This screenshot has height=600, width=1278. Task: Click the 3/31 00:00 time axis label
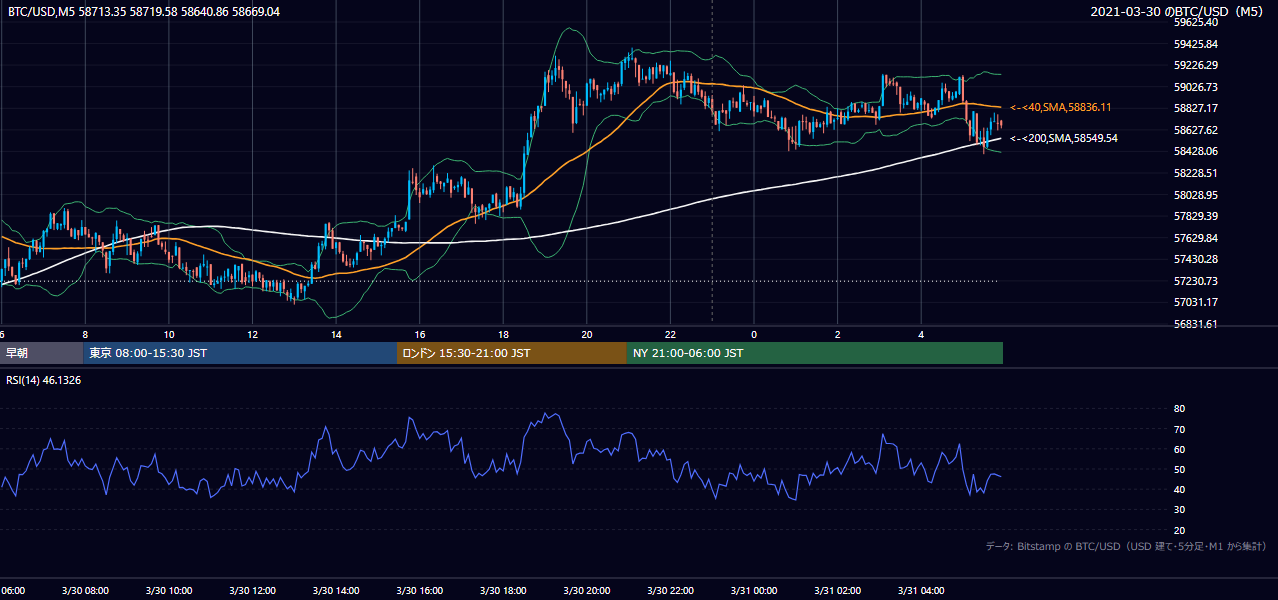tap(754, 591)
